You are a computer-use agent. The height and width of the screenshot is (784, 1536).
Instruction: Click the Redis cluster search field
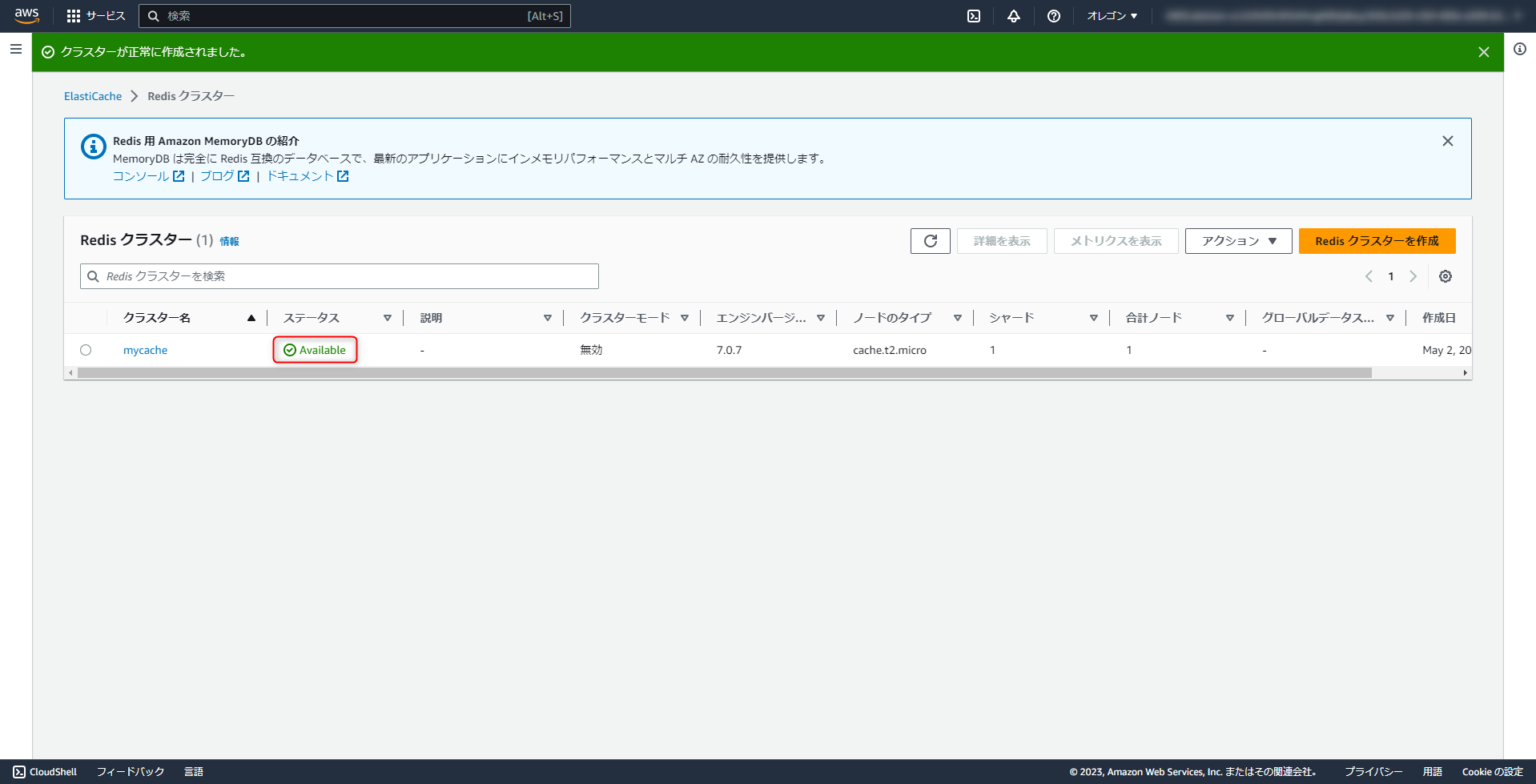(x=339, y=276)
